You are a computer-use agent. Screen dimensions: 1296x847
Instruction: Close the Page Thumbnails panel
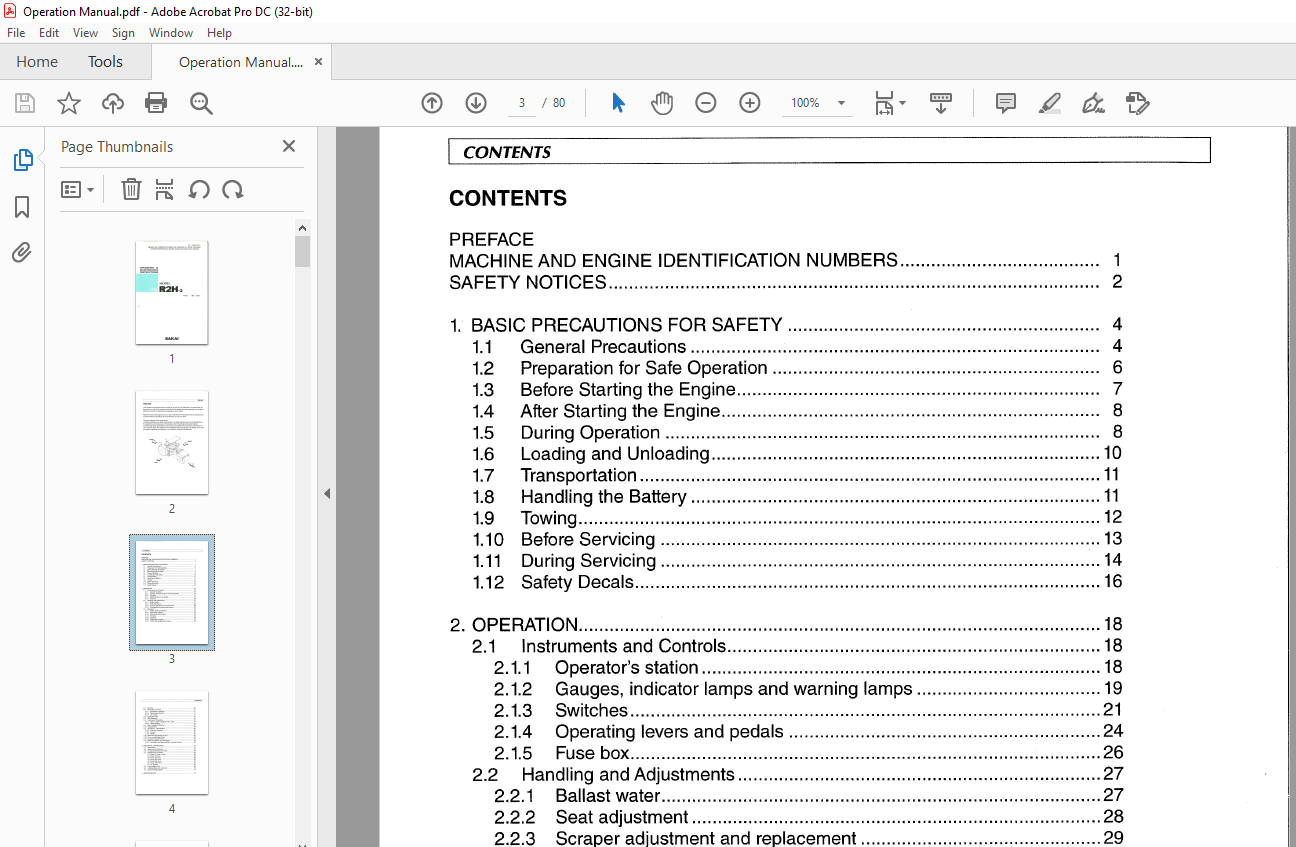click(289, 146)
